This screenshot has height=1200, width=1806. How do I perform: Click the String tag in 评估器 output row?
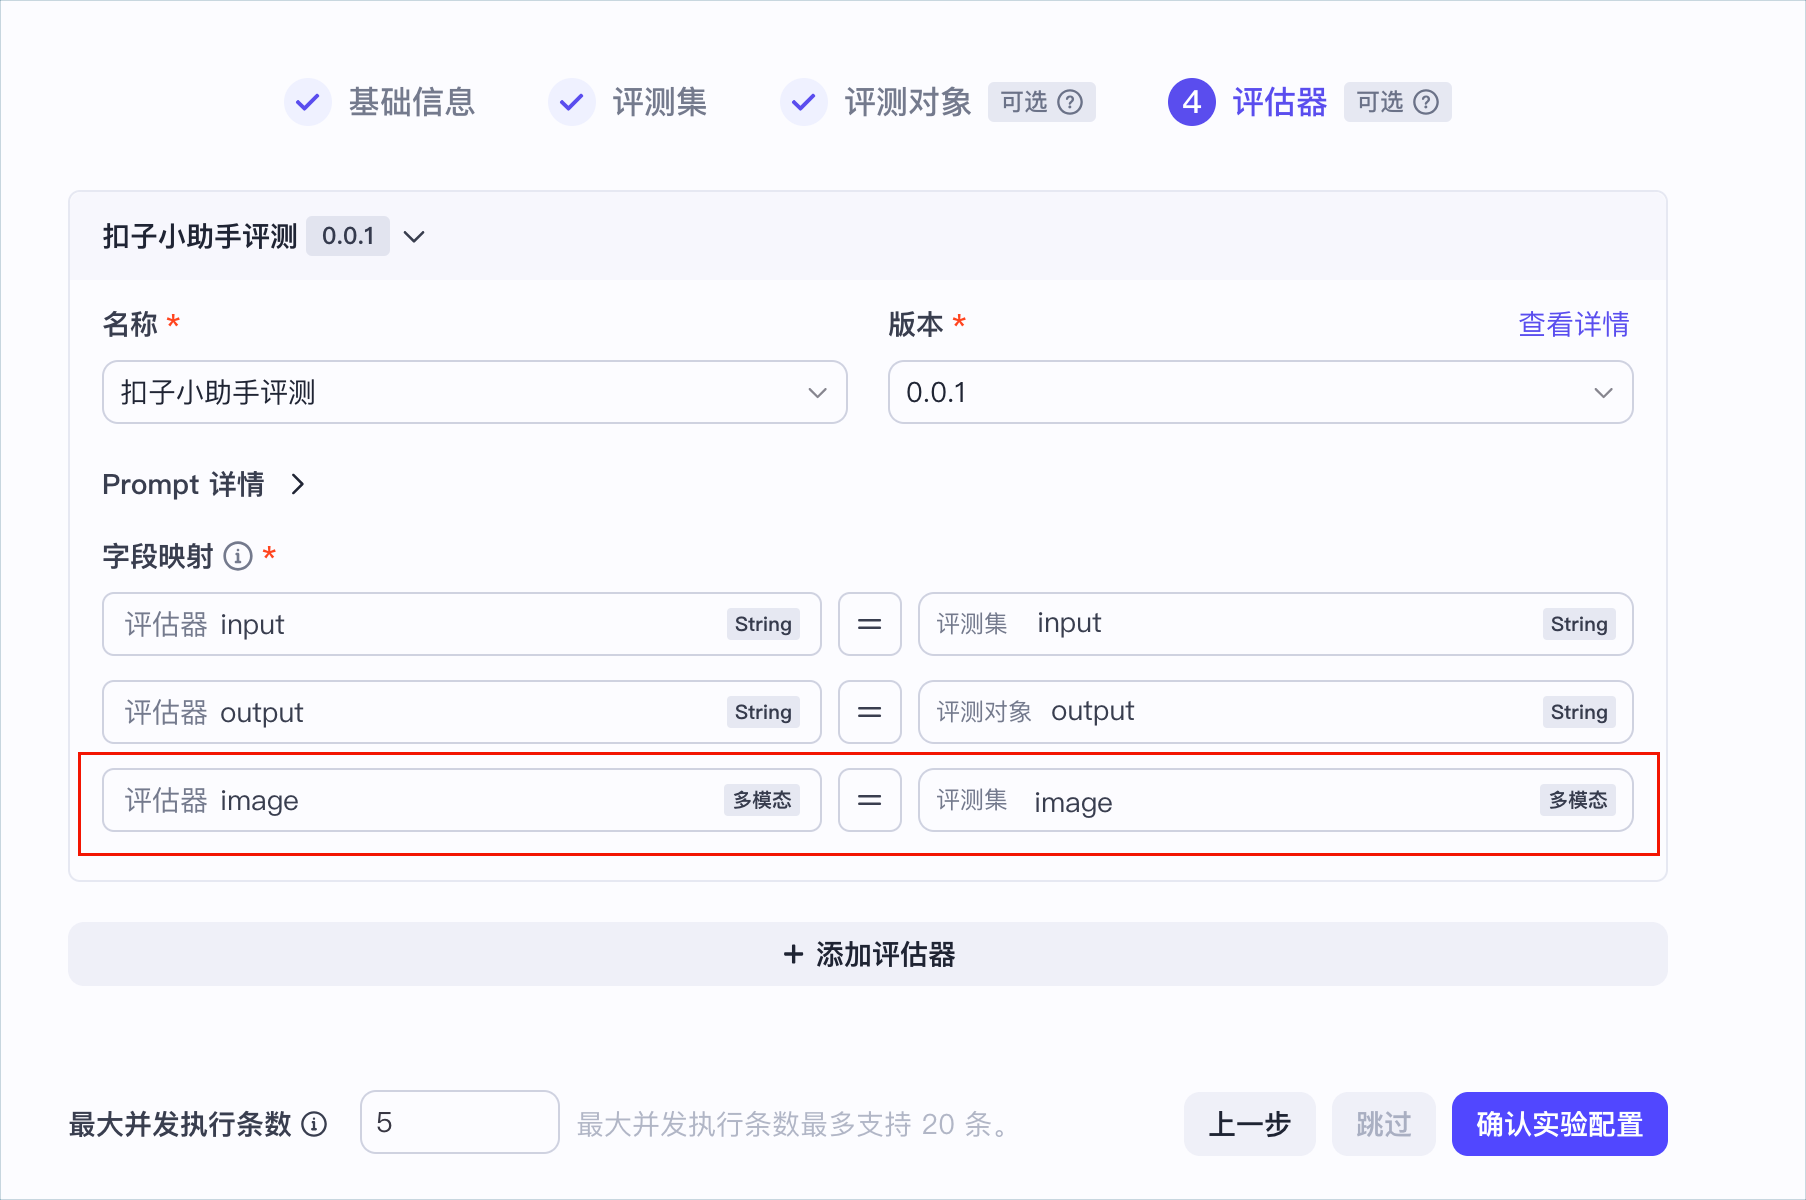pyautogui.click(x=763, y=712)
